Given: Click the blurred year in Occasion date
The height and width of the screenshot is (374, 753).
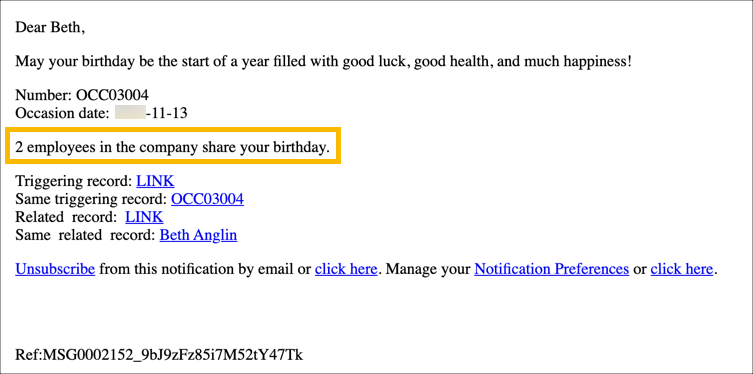Looking at the screenshot, I should pos(130,114).
